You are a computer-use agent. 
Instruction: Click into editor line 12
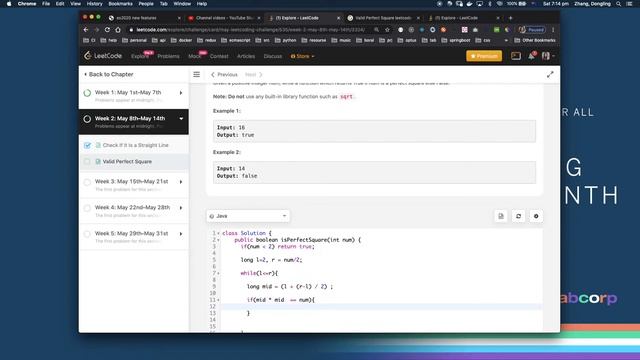tap(381, 307)
